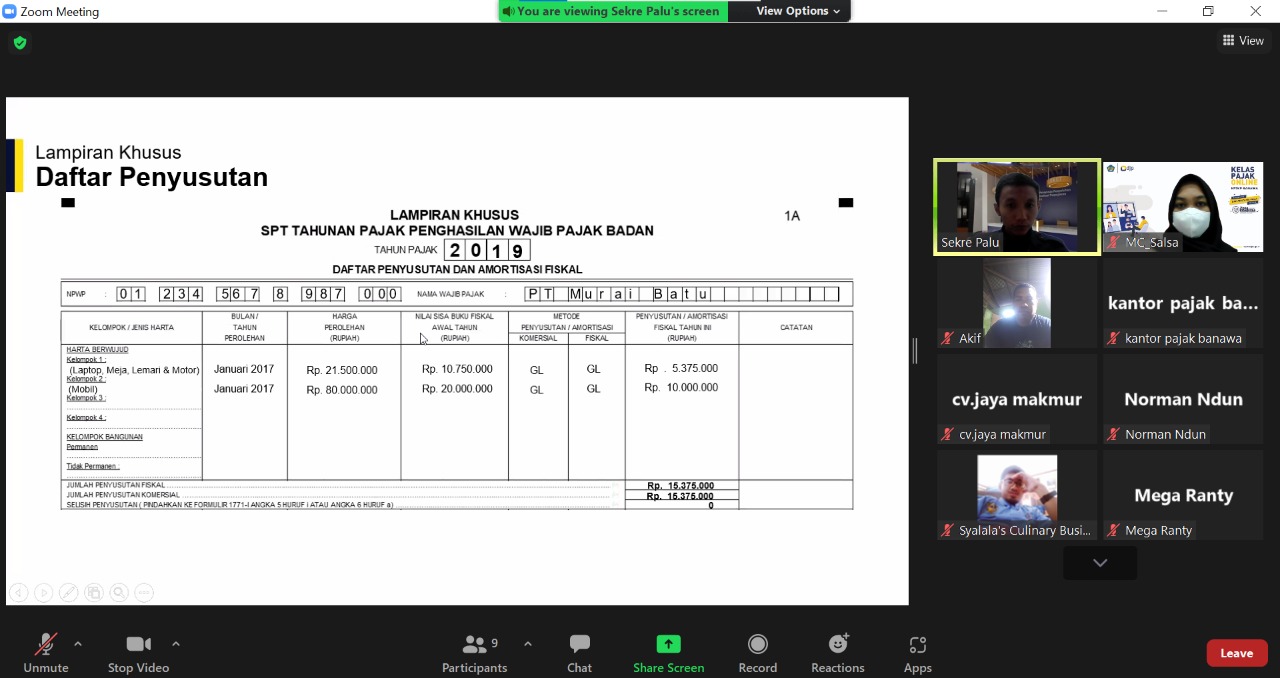Image resolution: width=1280 pixels, height=678 pixels.
Task: Expand video options arrow beside Stop Video
Action: click(x=176, y=644)
